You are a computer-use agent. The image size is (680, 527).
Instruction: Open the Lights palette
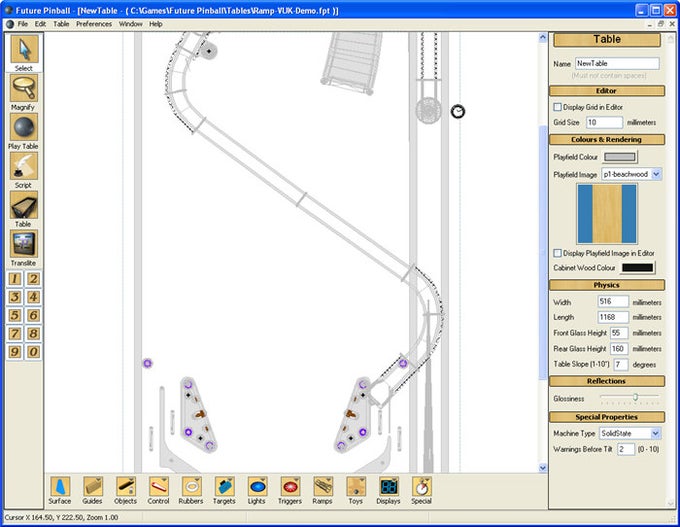(x=257, y=487)
